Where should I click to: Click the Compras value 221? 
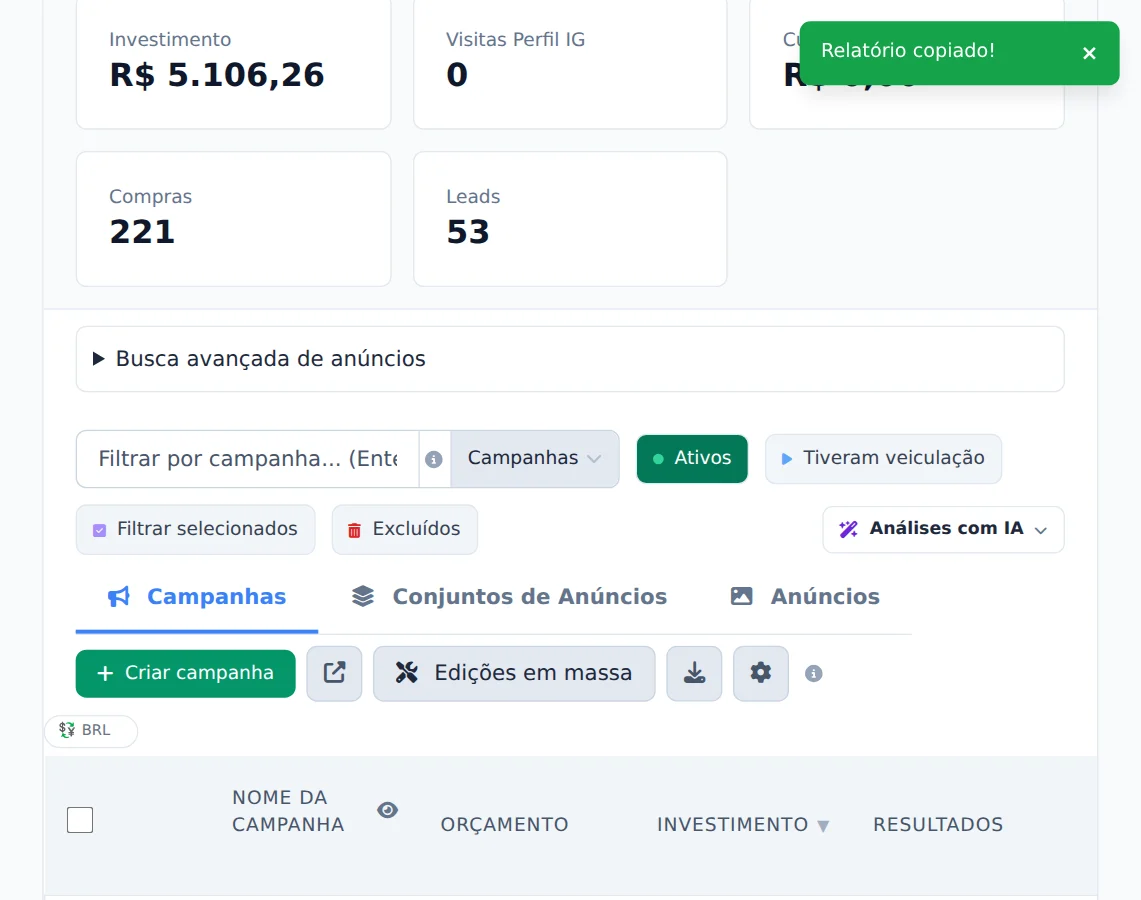(x=142, y=232)
